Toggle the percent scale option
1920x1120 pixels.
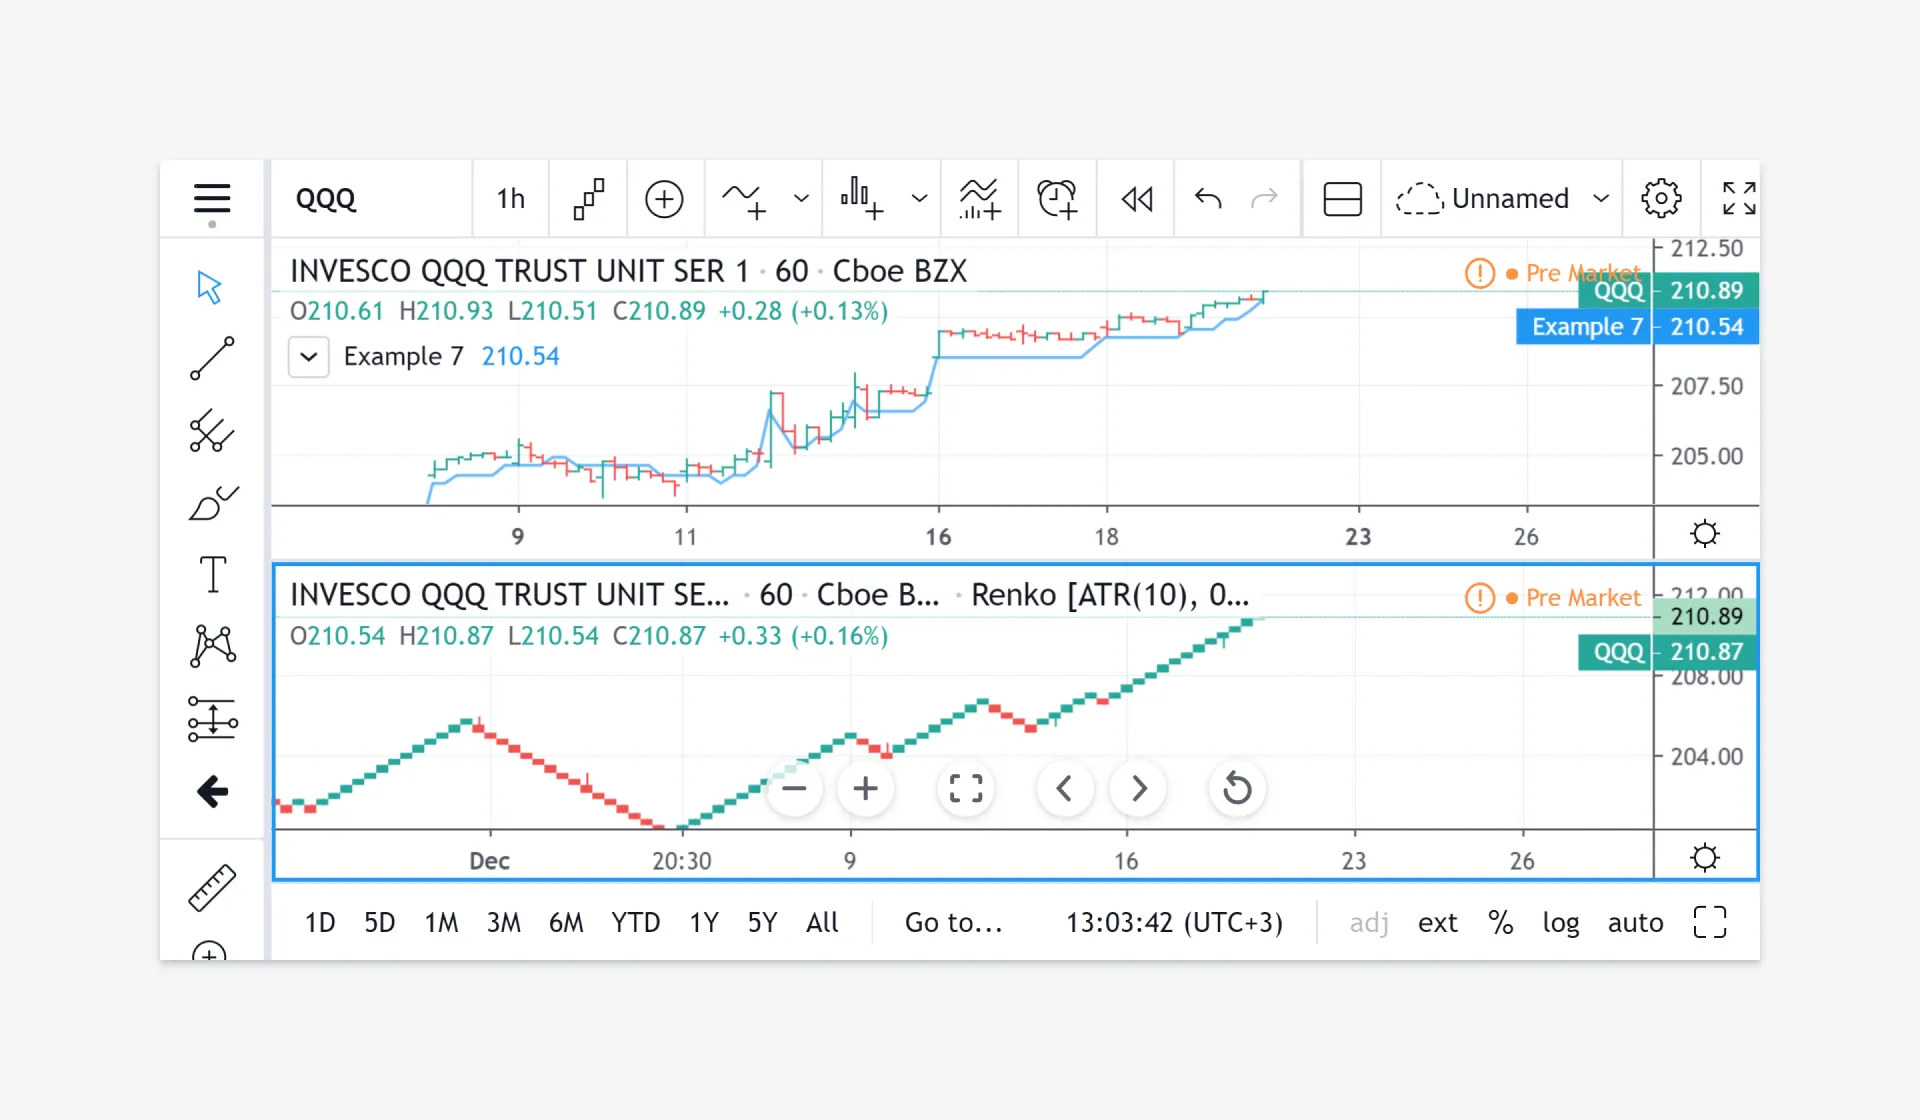pos(1500,922)
